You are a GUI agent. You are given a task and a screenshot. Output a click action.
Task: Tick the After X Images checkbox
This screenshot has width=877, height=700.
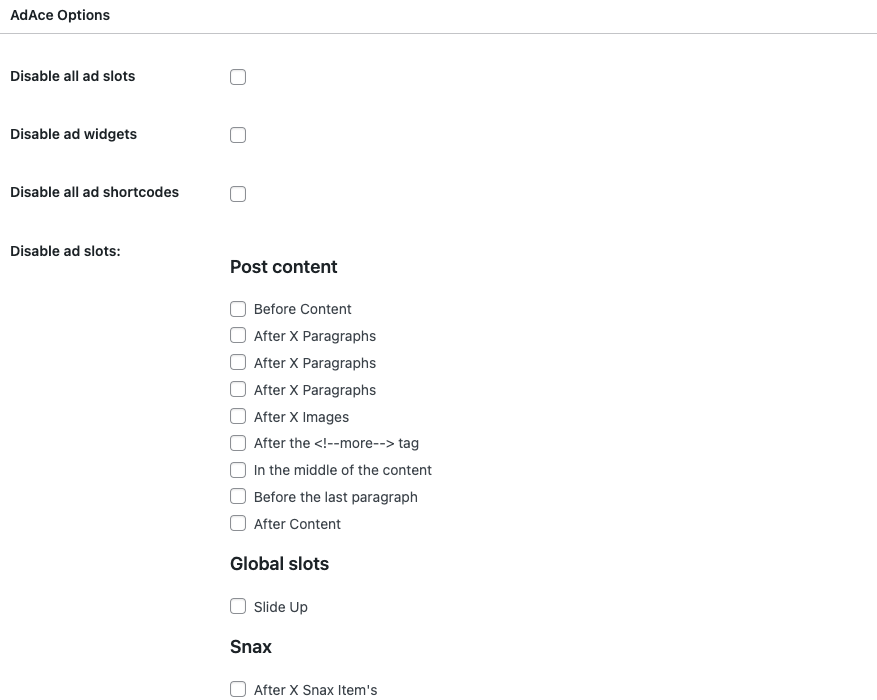(238, 417)
